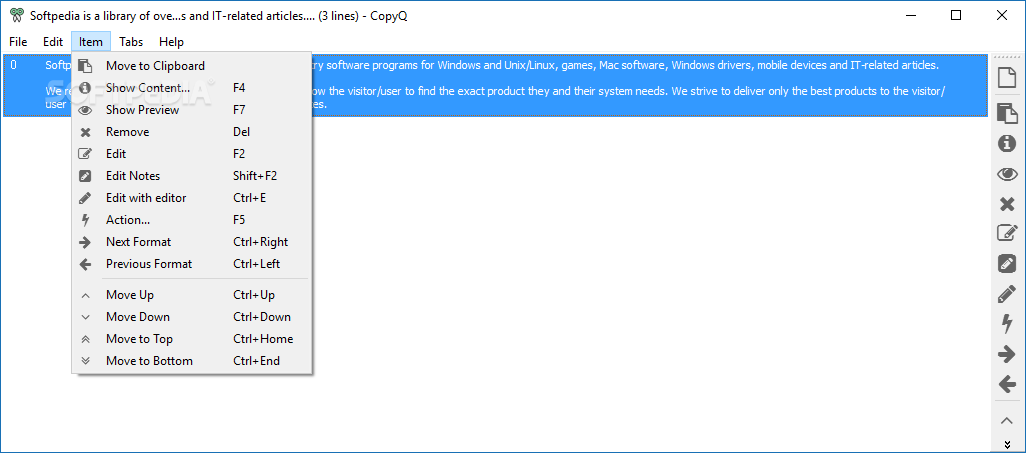
Task: Choose Remove from the Item menu
Action: point(192,132)
